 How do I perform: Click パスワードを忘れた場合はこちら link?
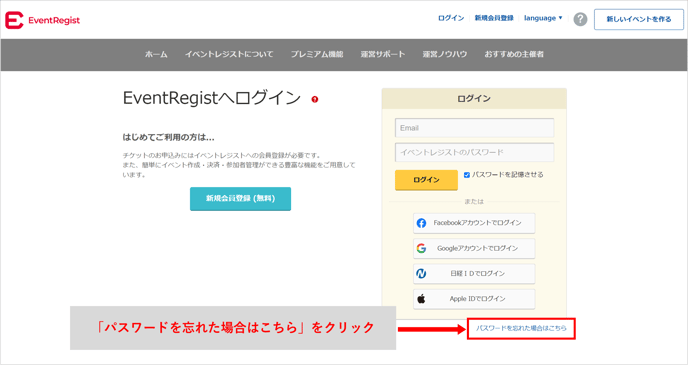(x=521, y=328)
